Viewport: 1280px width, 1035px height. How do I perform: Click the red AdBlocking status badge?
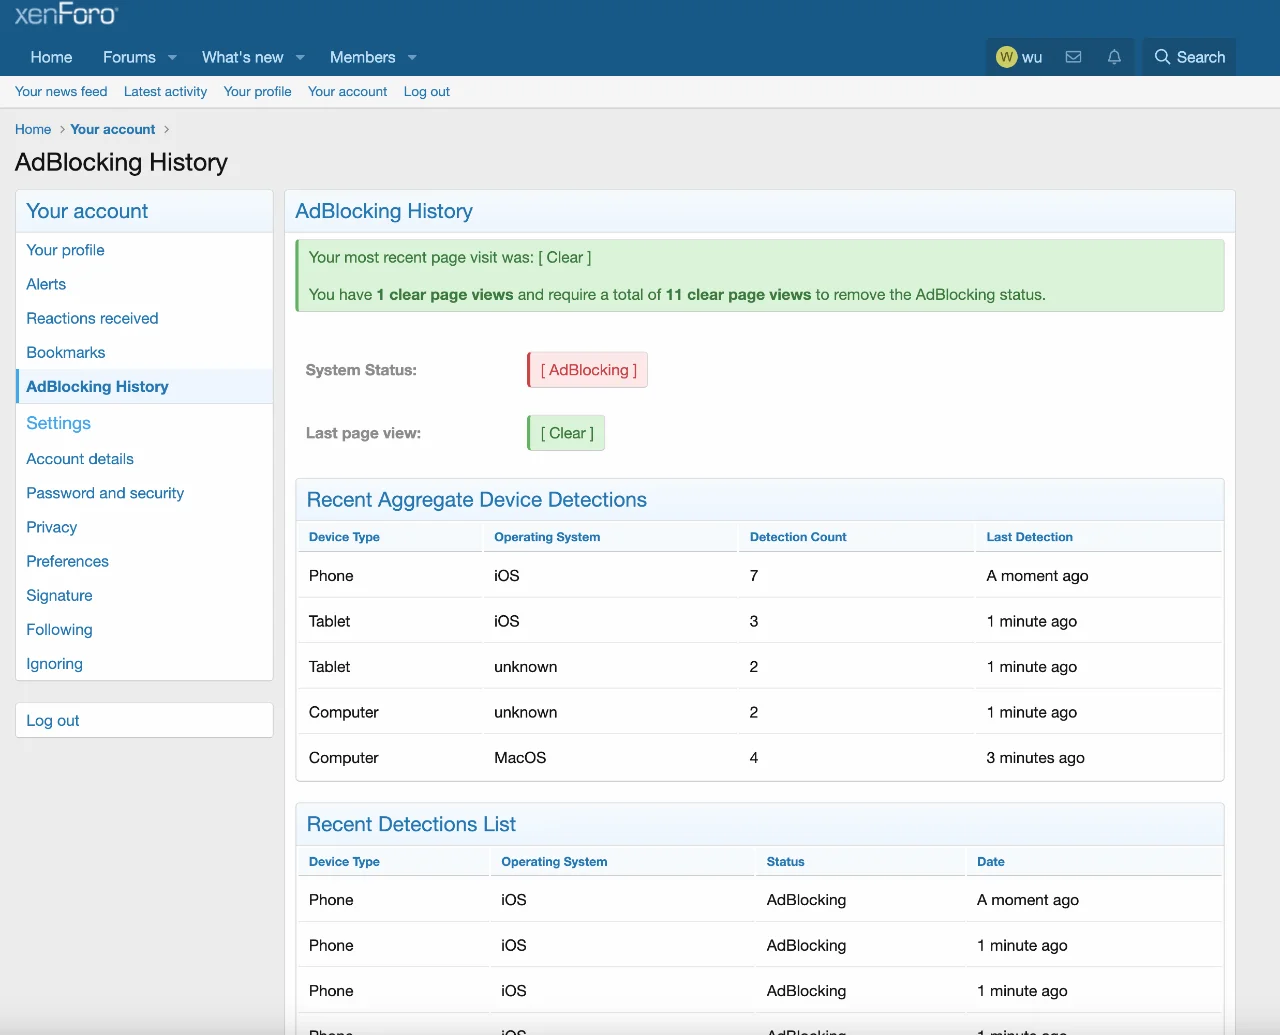588,370
